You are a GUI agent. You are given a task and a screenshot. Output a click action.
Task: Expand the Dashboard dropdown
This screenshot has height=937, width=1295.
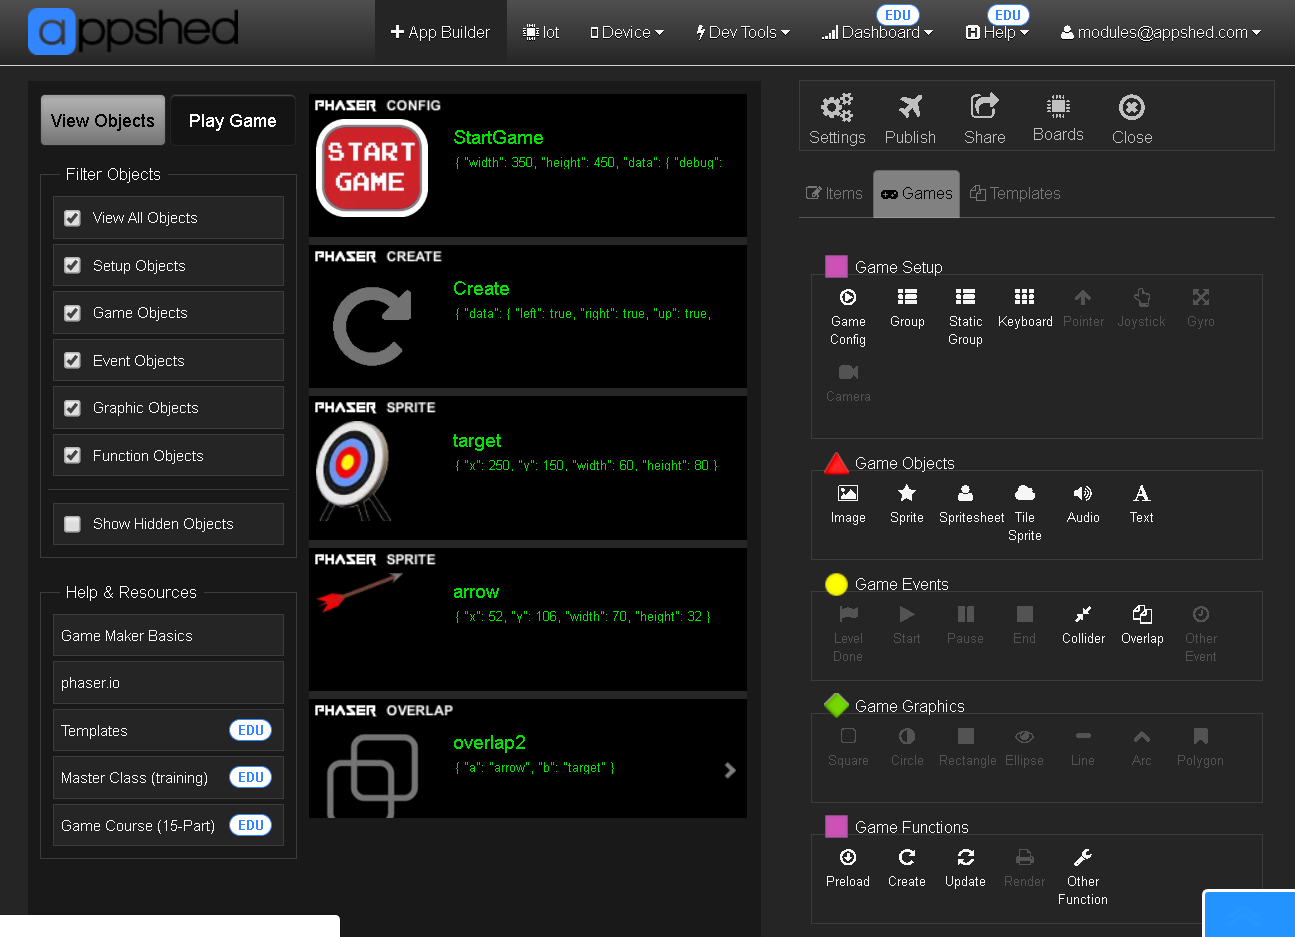(x=877, y=32)
